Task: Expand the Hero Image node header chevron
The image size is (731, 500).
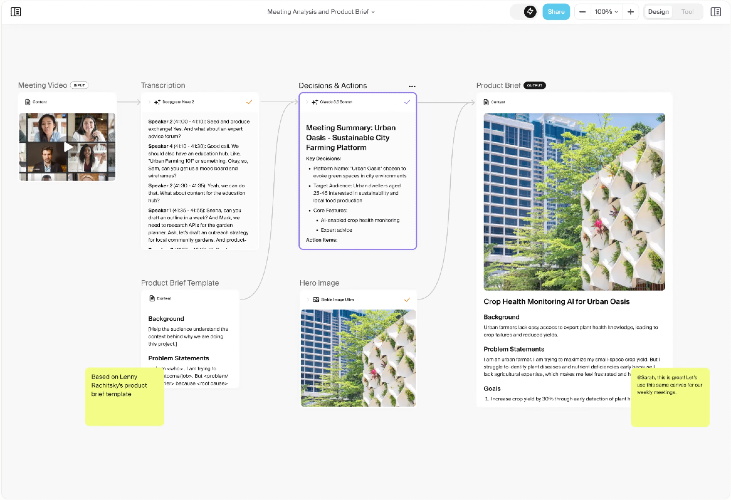Action: tap(308, 300)
